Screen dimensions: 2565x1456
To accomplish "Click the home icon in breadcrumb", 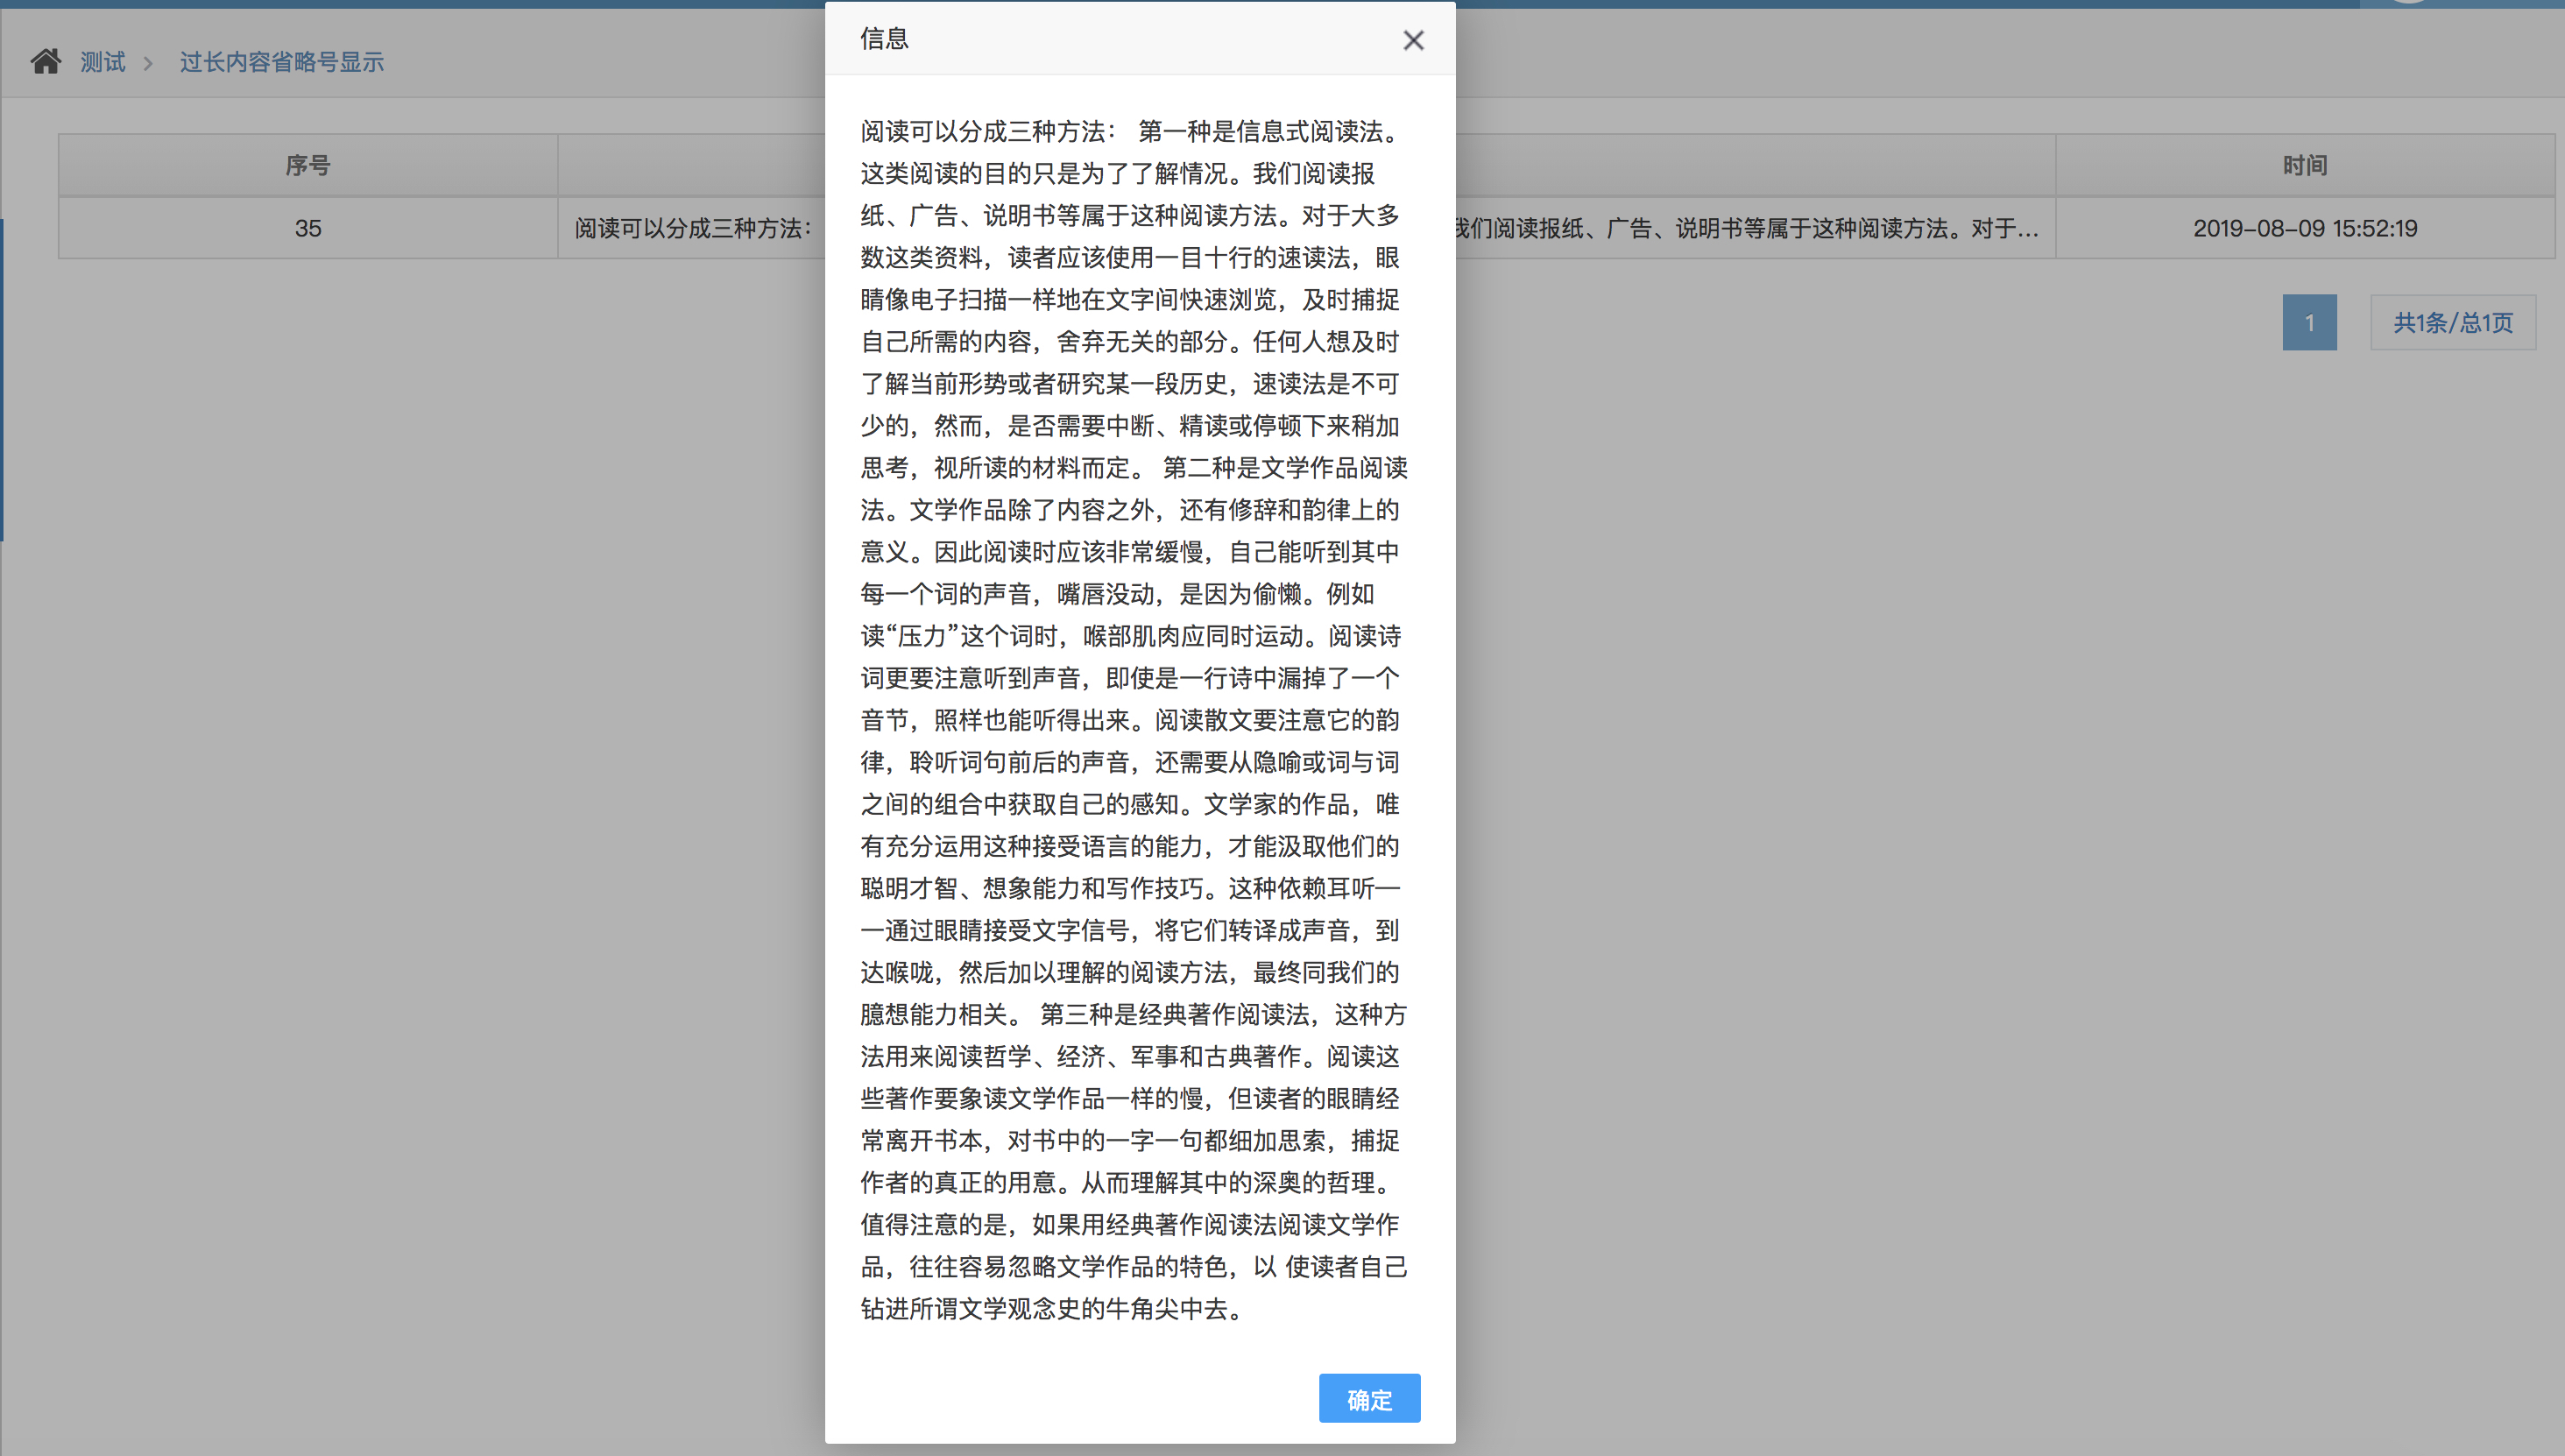I will click(45, 62).
